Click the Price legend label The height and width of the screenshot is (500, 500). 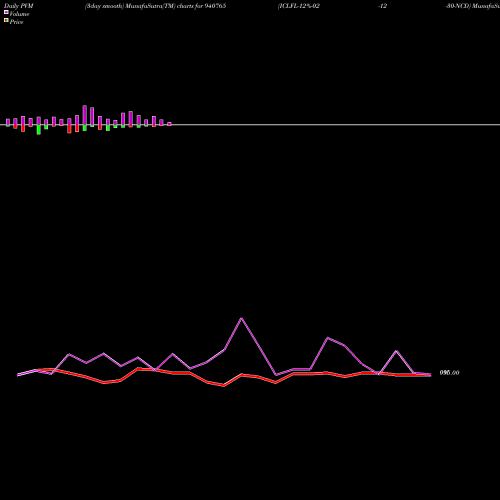tap(16, 22)
